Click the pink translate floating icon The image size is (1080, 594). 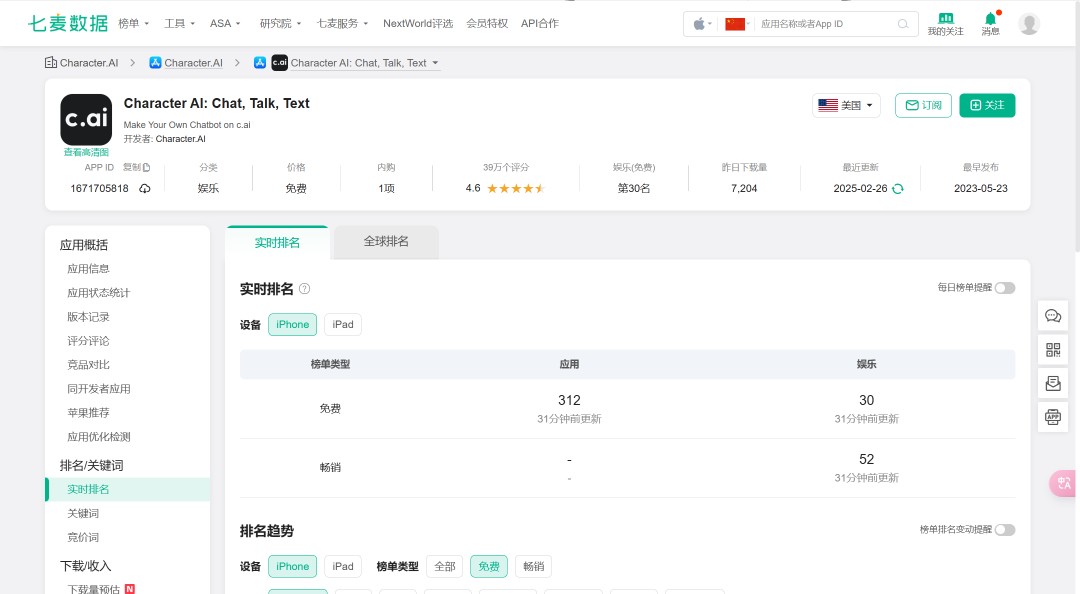[1063, 483]
